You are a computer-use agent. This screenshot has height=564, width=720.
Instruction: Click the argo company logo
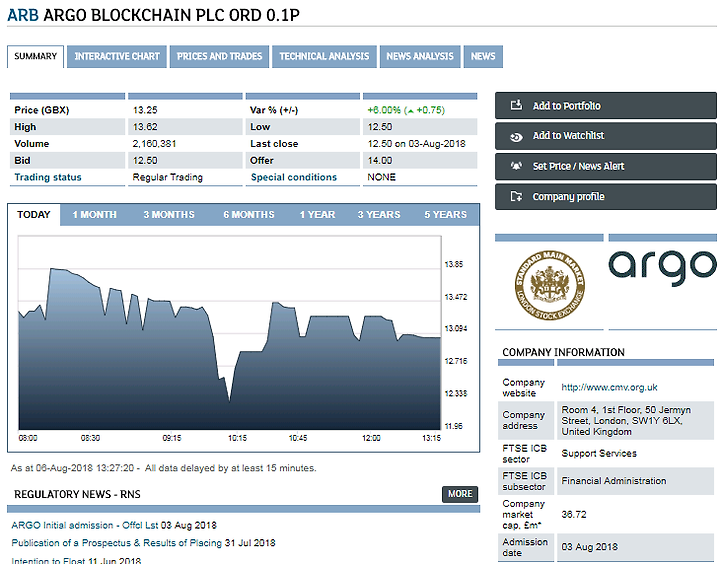663,267
